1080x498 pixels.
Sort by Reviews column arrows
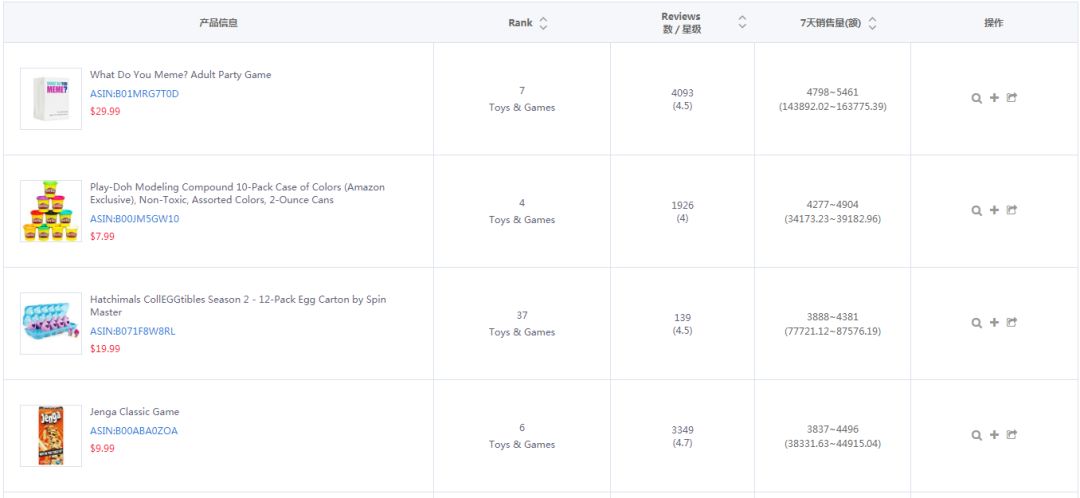point(742,22)
